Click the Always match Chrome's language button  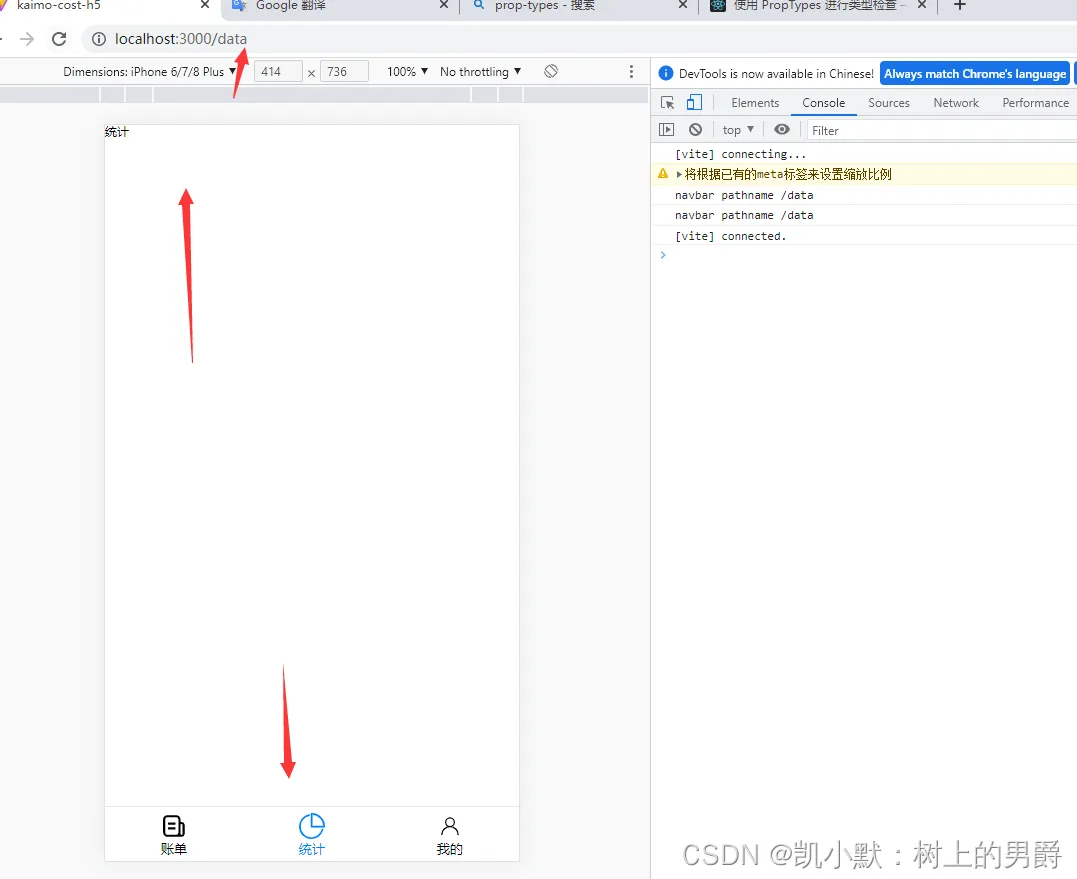coord(974,72)
